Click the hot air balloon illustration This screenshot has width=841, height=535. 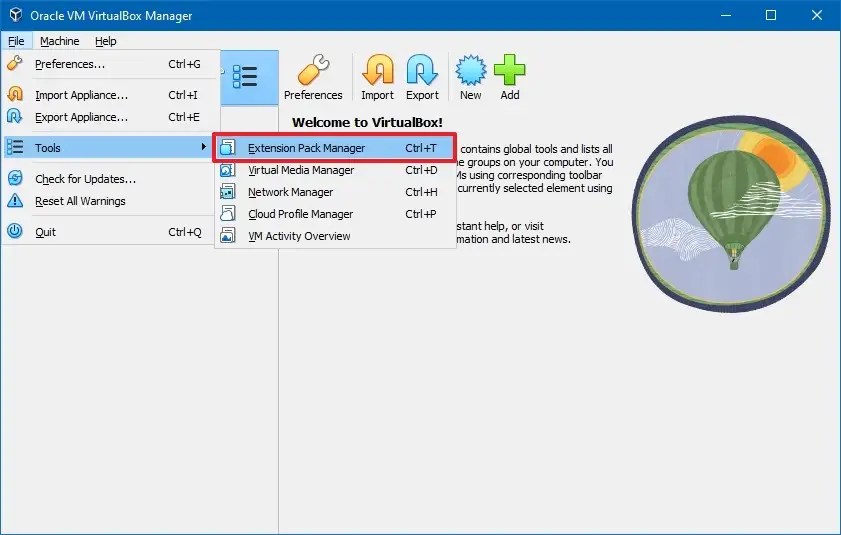(x=731, y=214)
